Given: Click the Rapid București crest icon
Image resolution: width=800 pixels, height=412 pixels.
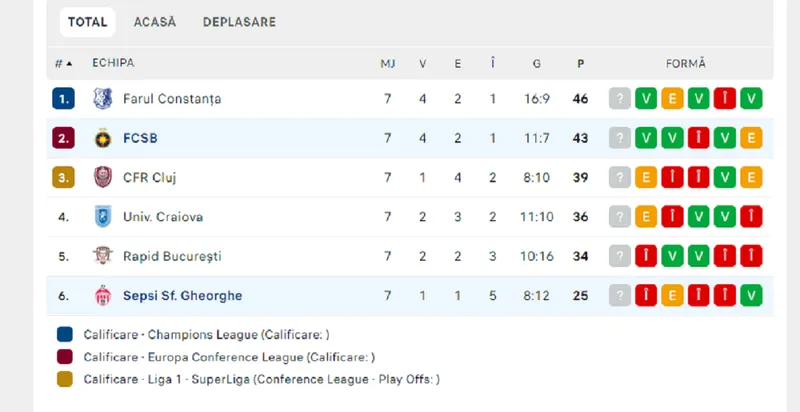Looking at the screenshot, I should pos(101,256).
